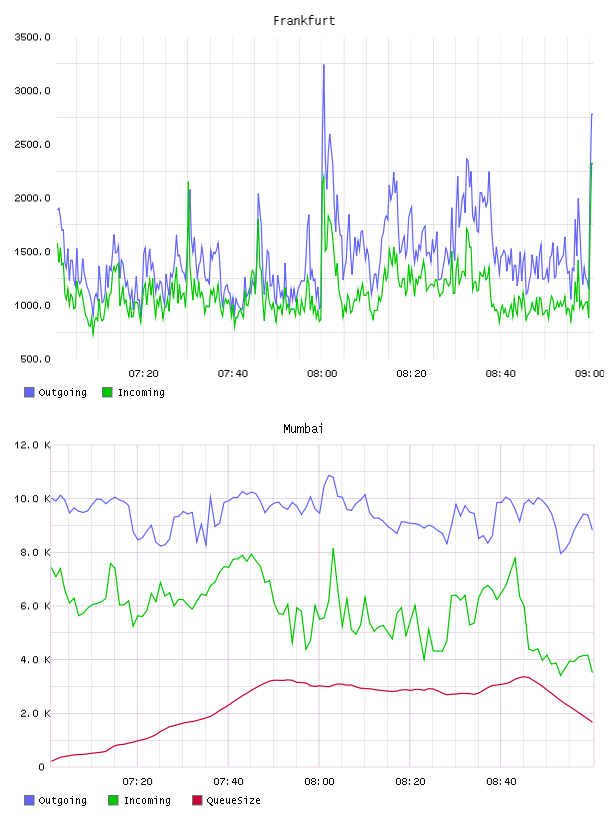Click the 4.0 K y-axis label in Mumbai chart
The height and width of the screenshot is (816, 608).
pos(35,659)
